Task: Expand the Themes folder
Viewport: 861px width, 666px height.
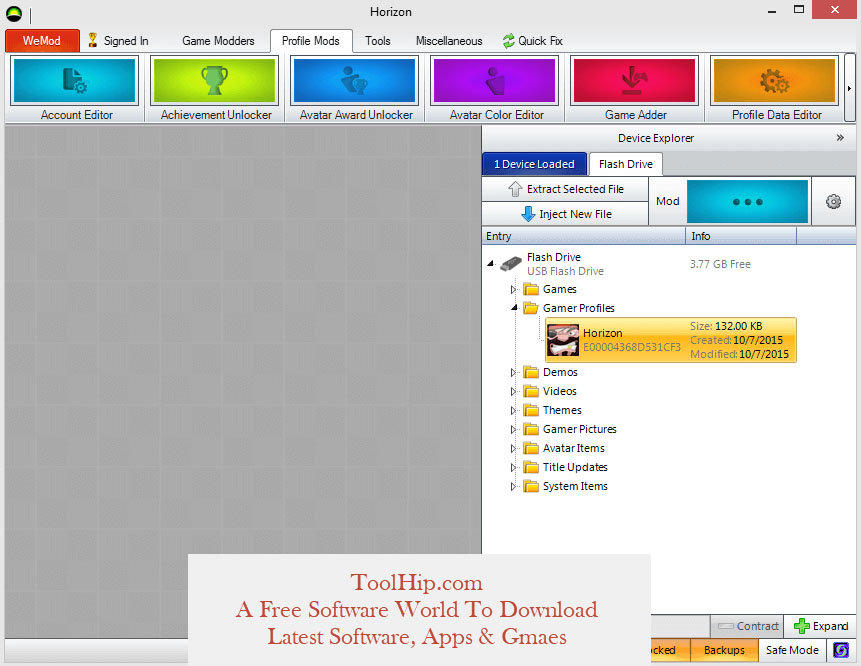Action: coord(513,410)
